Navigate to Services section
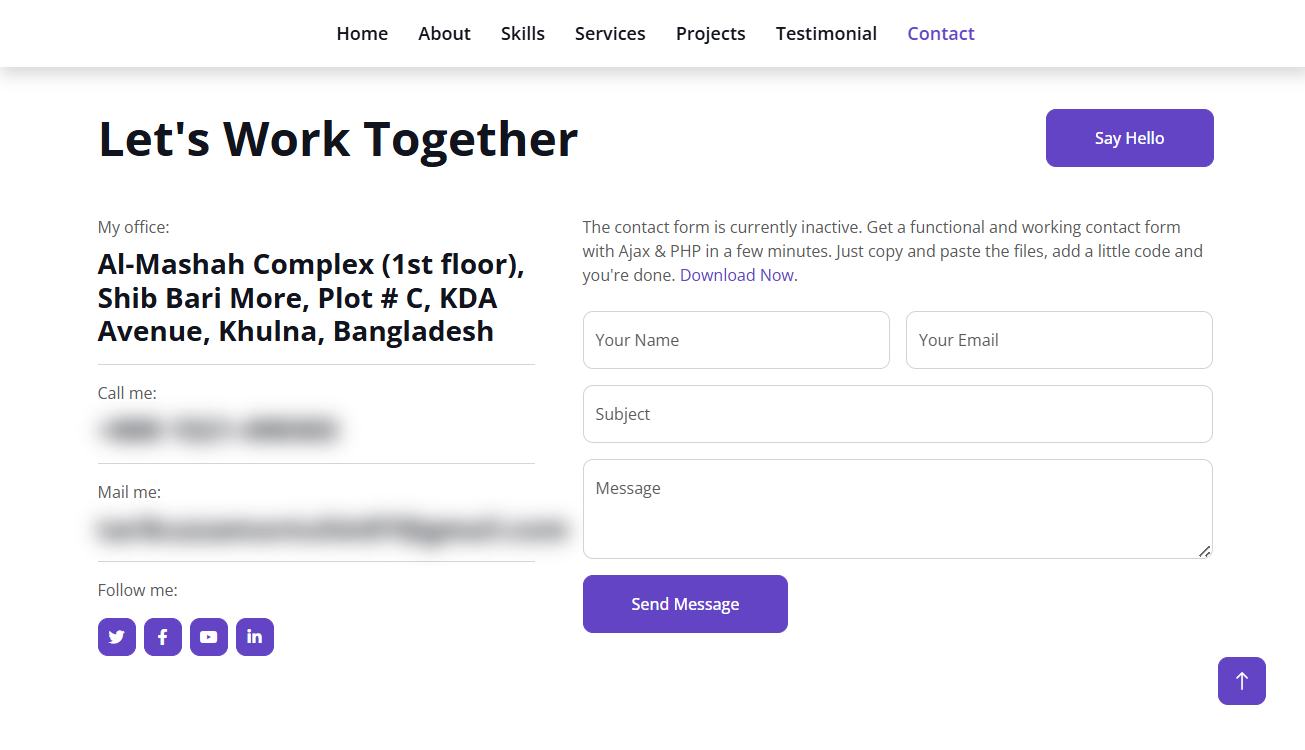This screenshot has width=1305, height=750. tap(610, 33)
